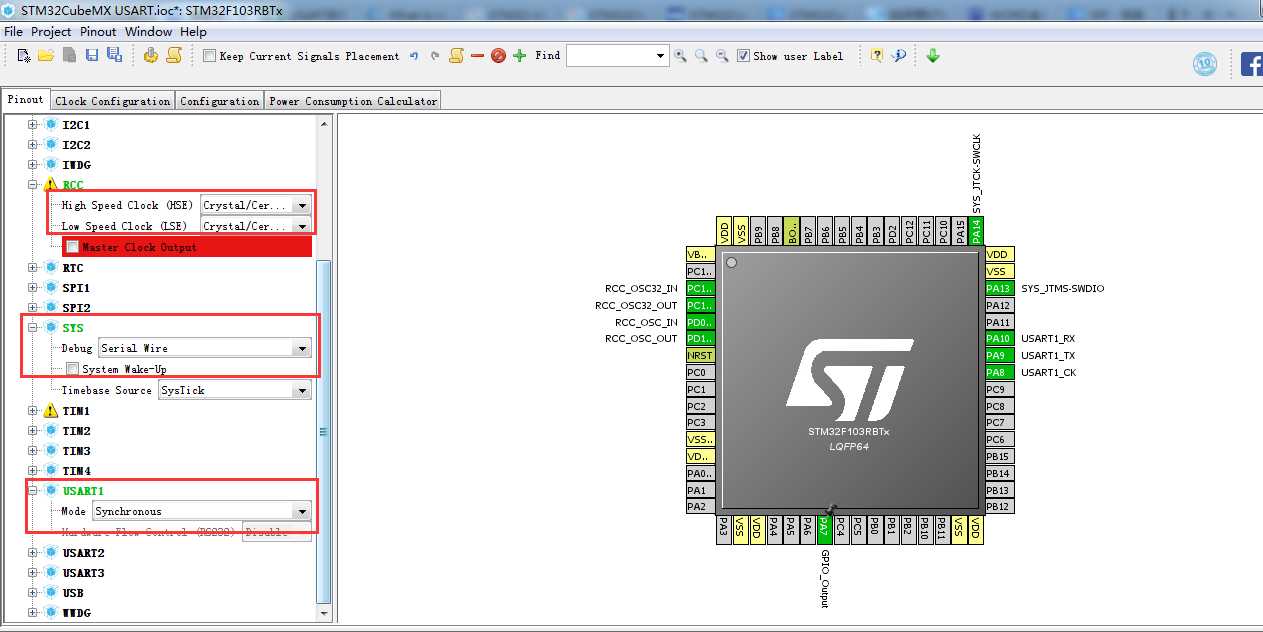
Task: Open the Pinout menu
Action: (98, 32)
